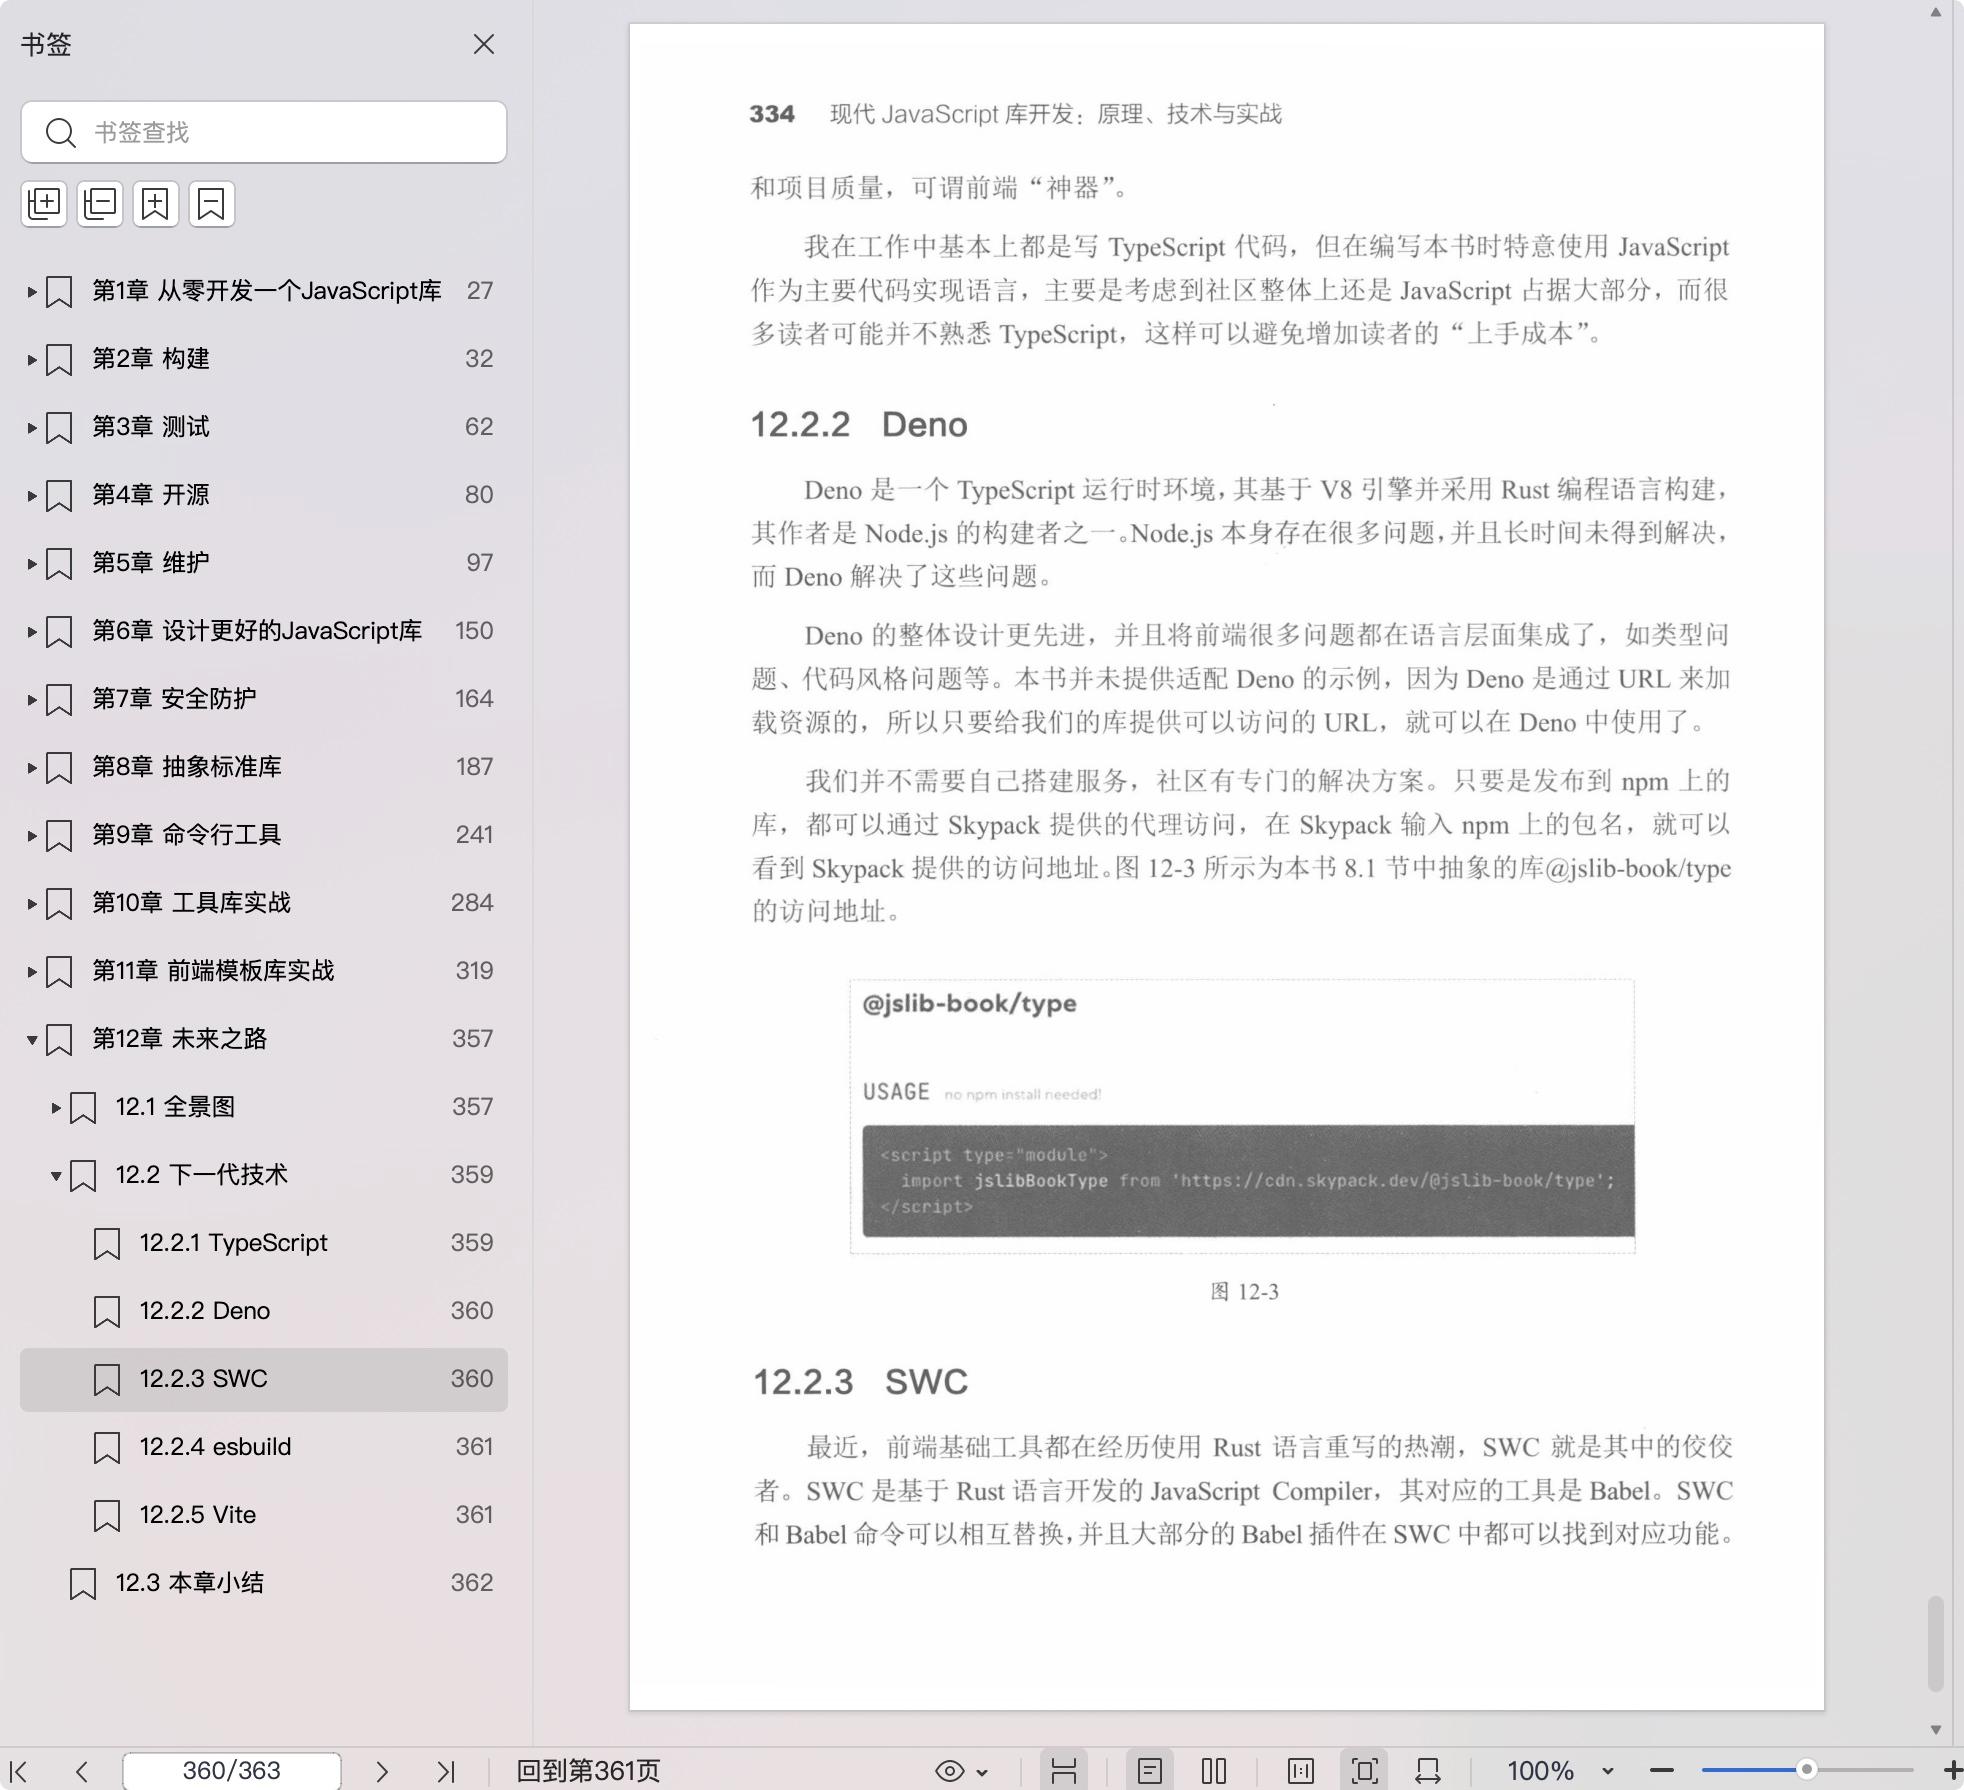
Task: Go to previous page
Action: point(82,1771)
